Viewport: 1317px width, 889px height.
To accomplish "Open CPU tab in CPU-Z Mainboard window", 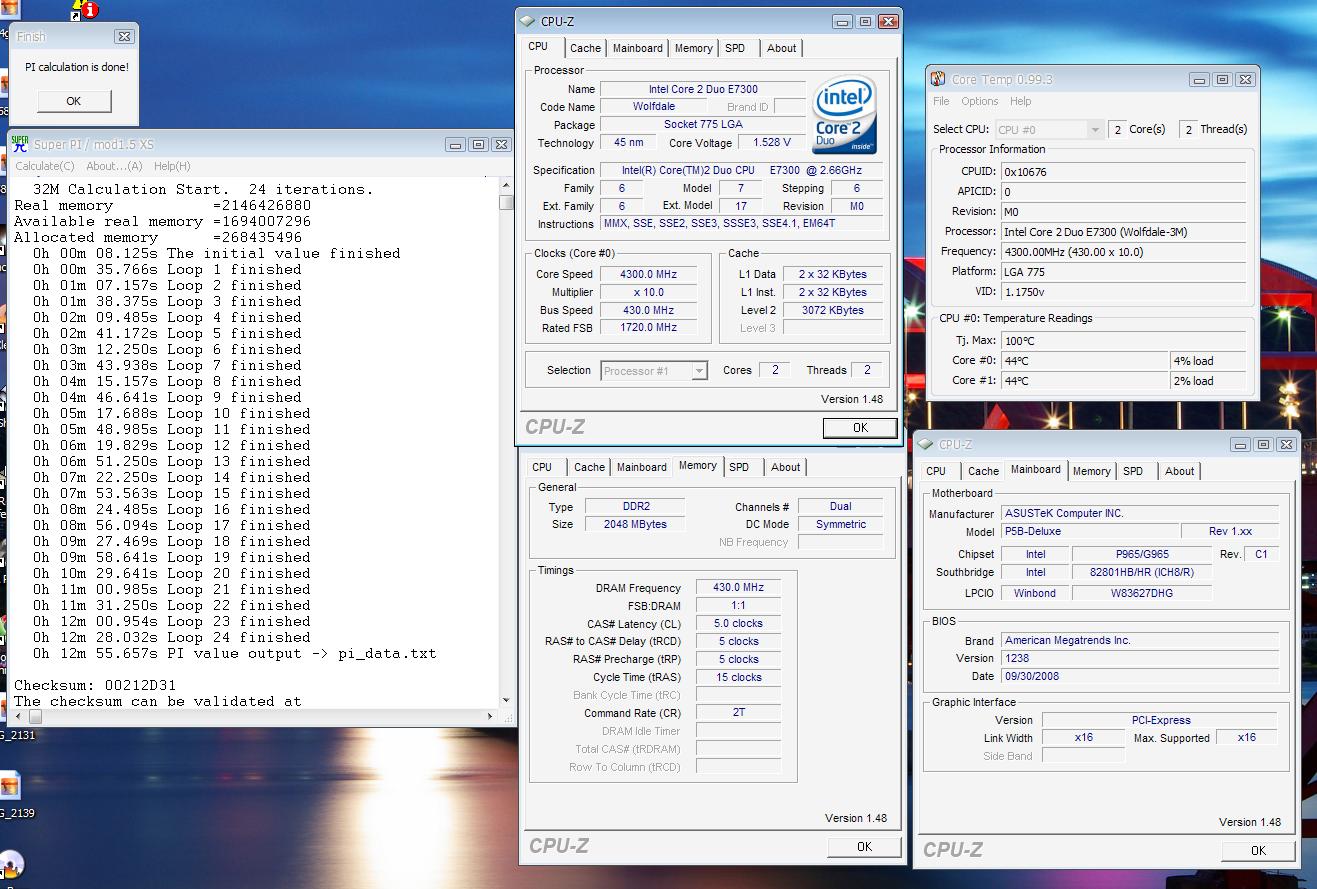I will coord(936,471).
